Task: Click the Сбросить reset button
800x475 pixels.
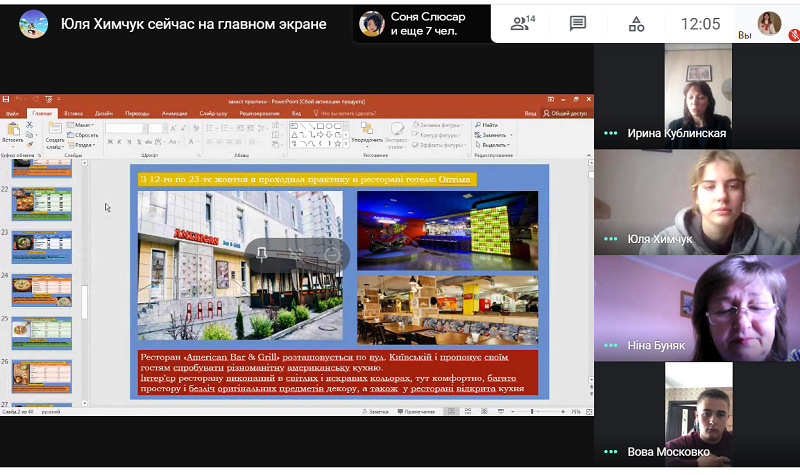Action: [x=83, y=135]
